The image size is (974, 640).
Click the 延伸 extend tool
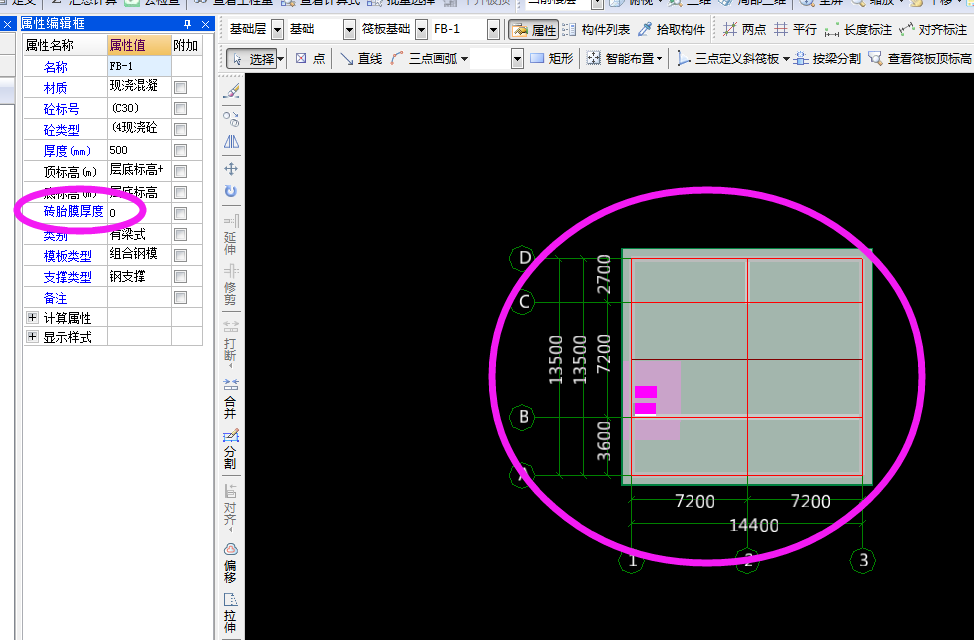coord(230,235)
